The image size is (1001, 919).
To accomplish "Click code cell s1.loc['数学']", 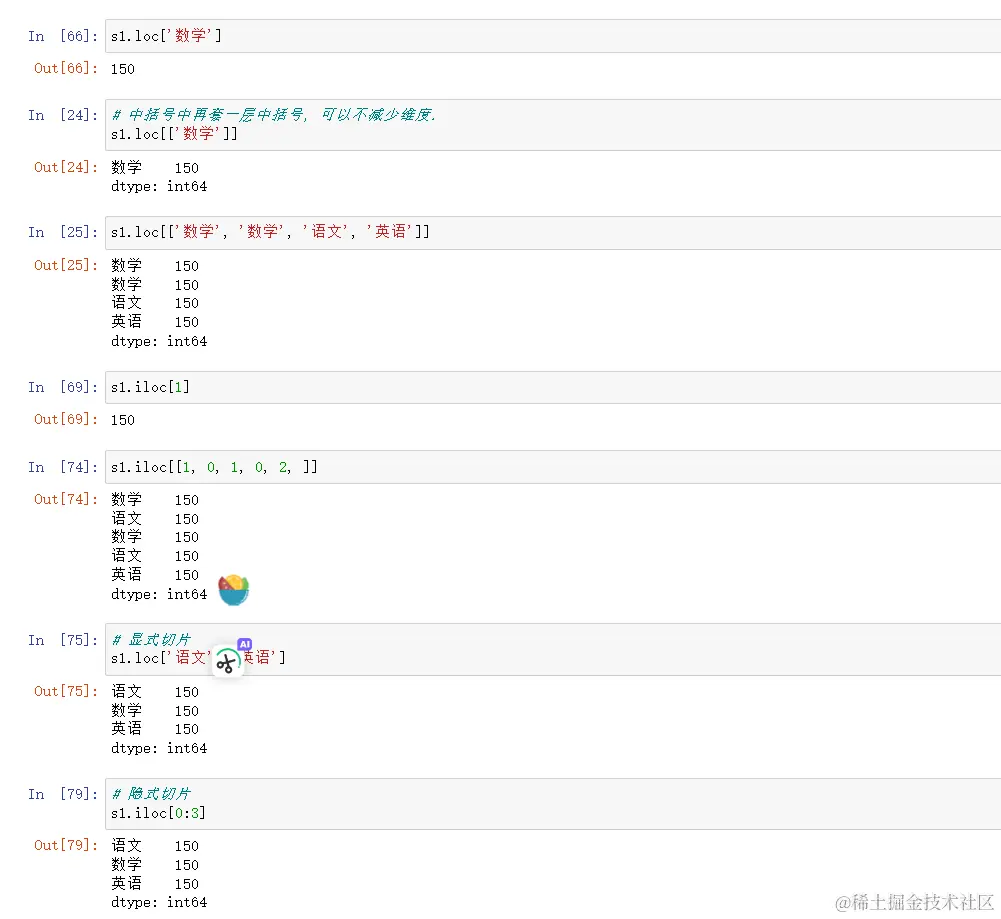I will click(553, 36).
